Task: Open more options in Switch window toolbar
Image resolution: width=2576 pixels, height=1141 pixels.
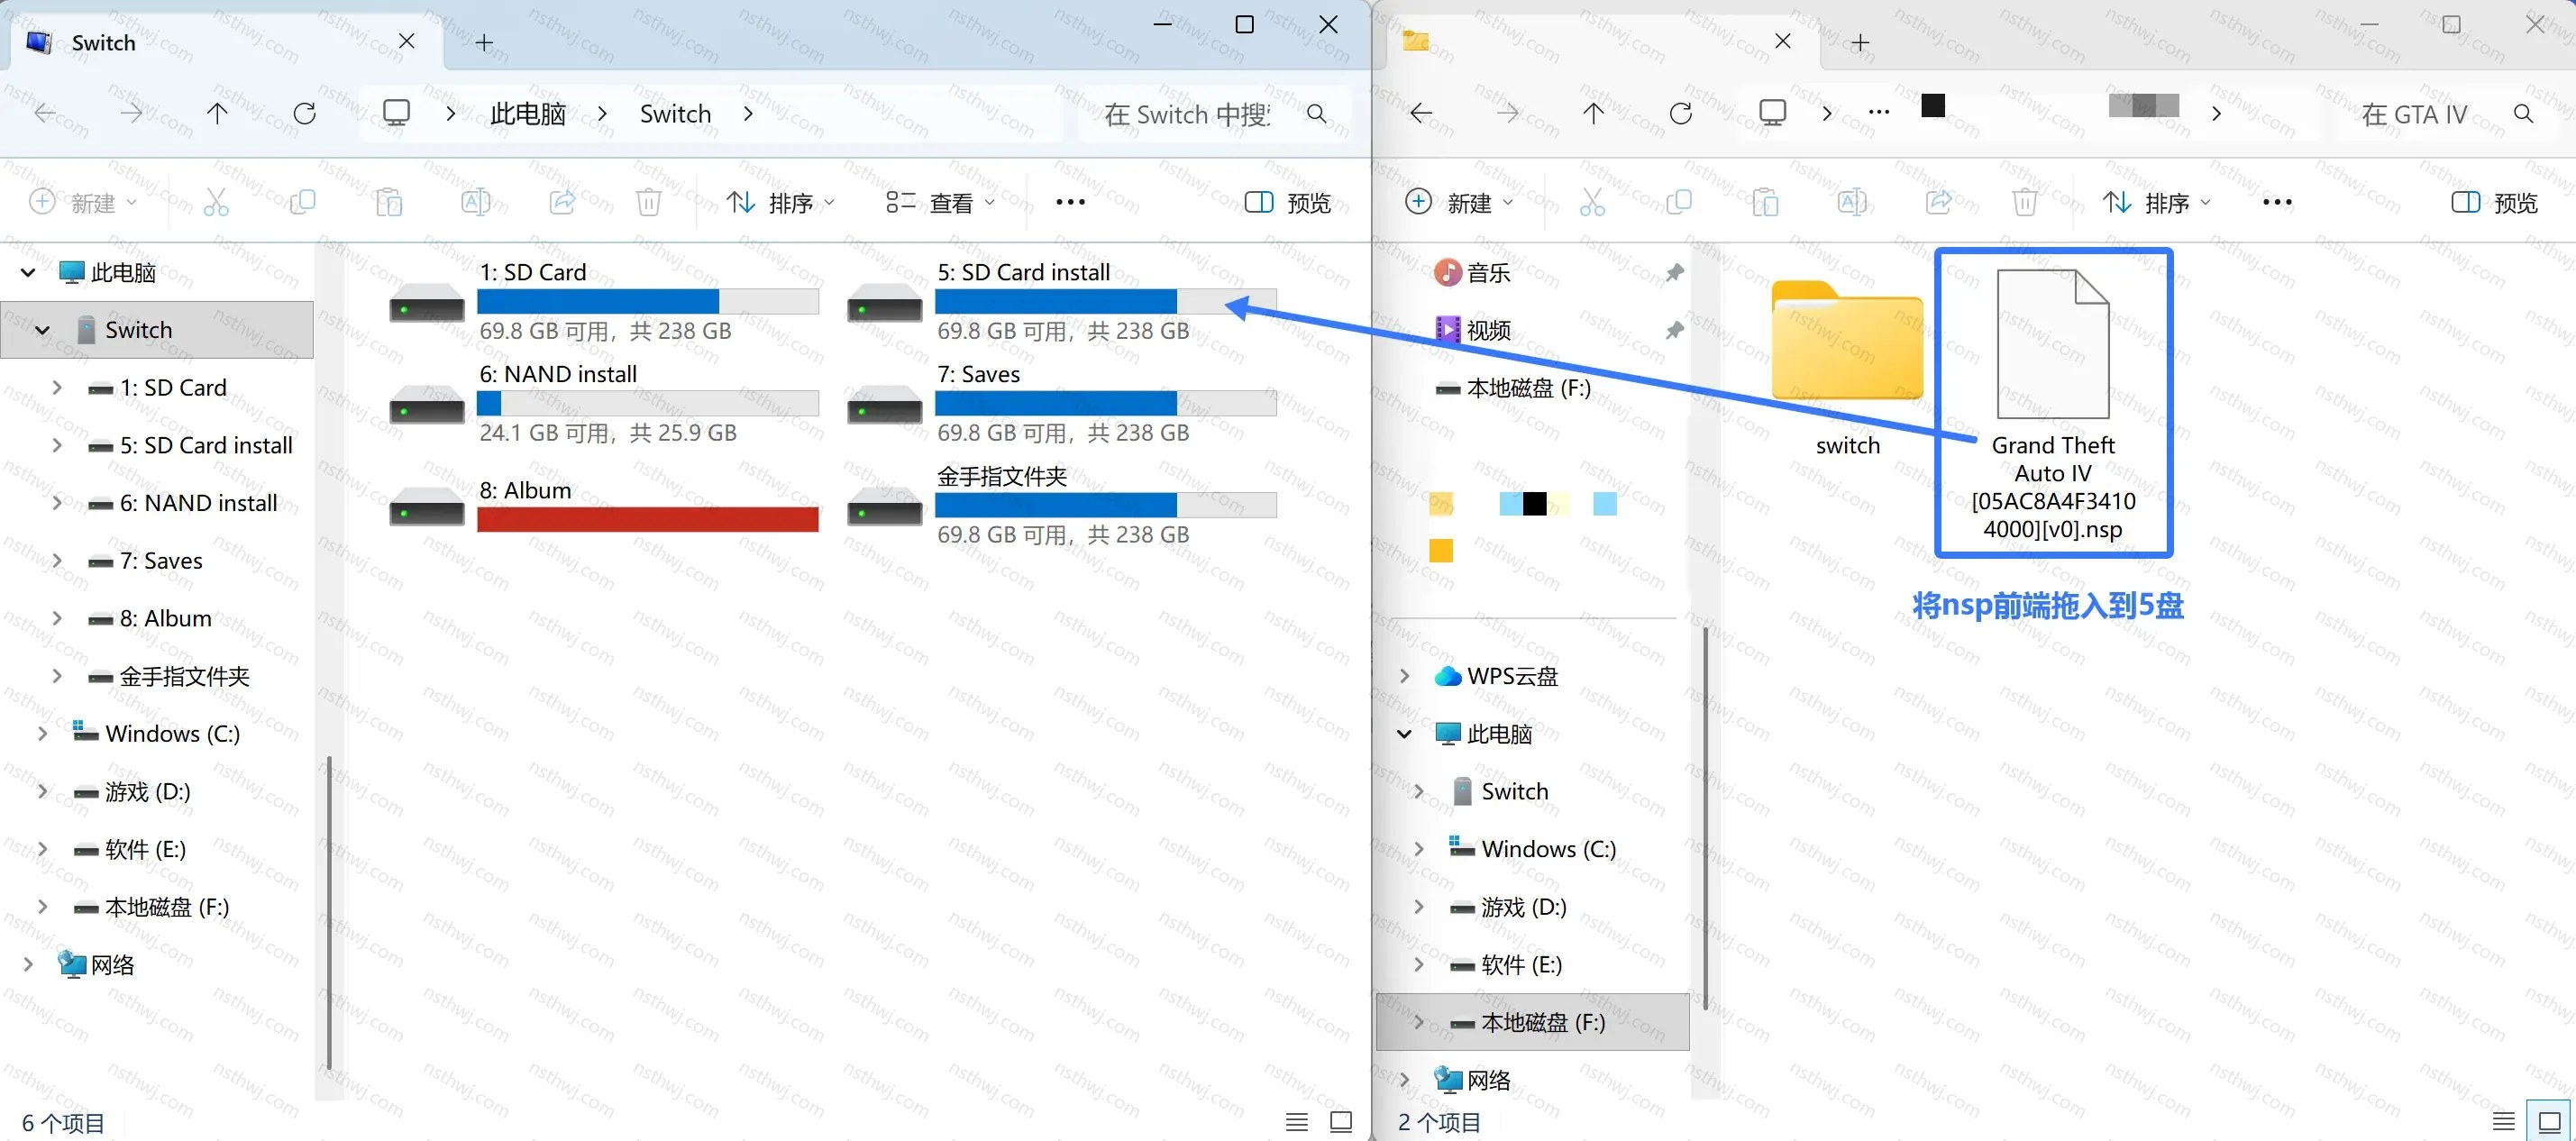Action: click(x=1070, y=202)
